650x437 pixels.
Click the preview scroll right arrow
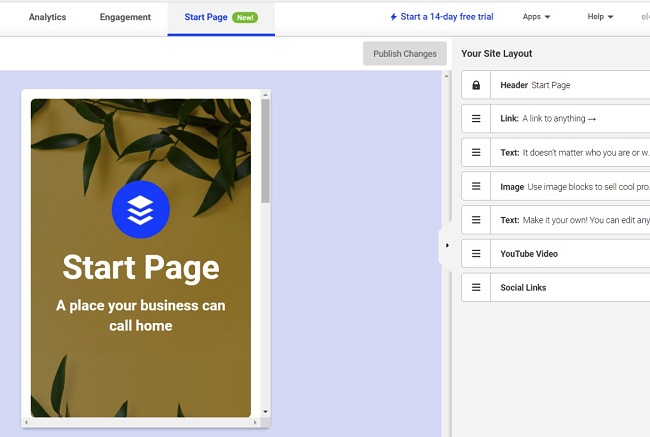click(x=255, y=422)
